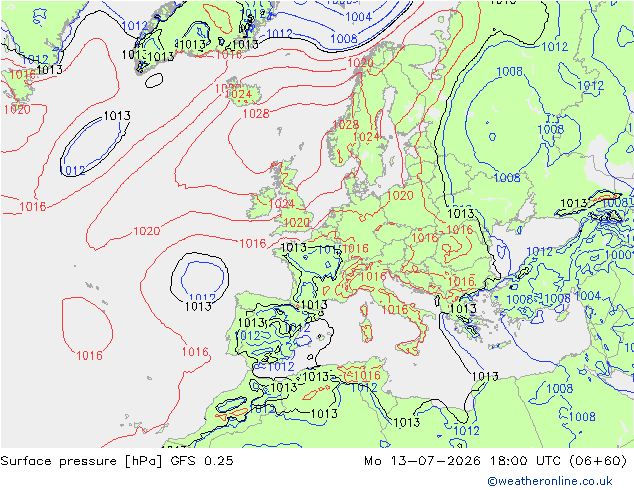Click the "Surface pressure [hPa] GFS 0.25" caption
634x490 pixels.
coord(117,461)
